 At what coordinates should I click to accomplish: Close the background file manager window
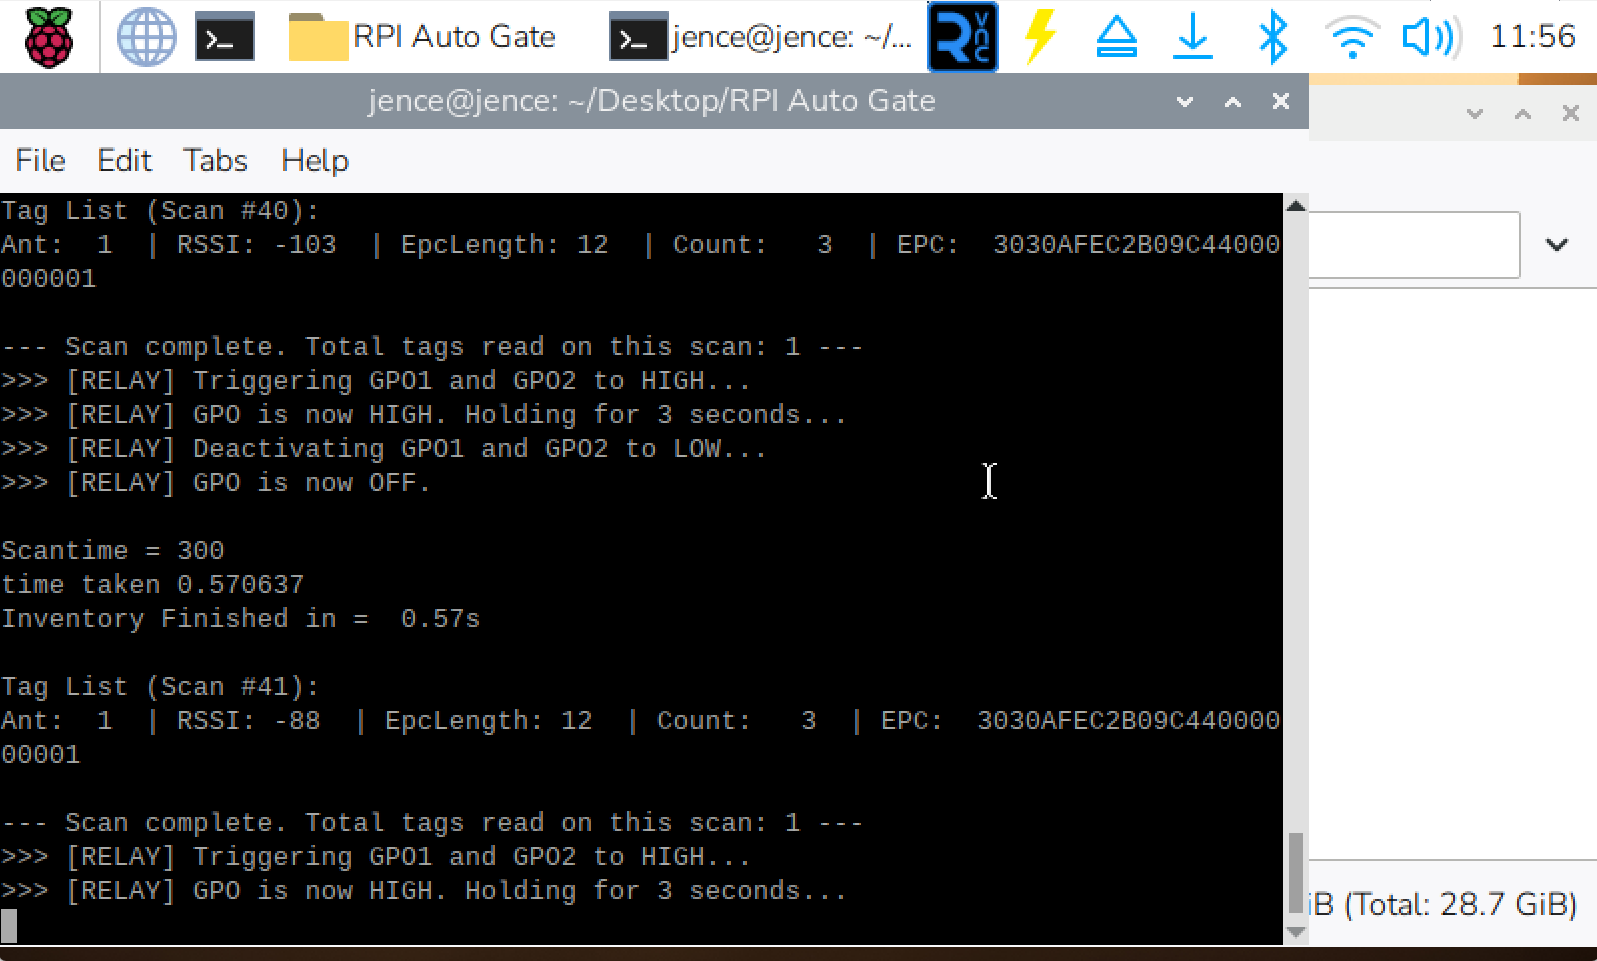(x=1571, y=114)
